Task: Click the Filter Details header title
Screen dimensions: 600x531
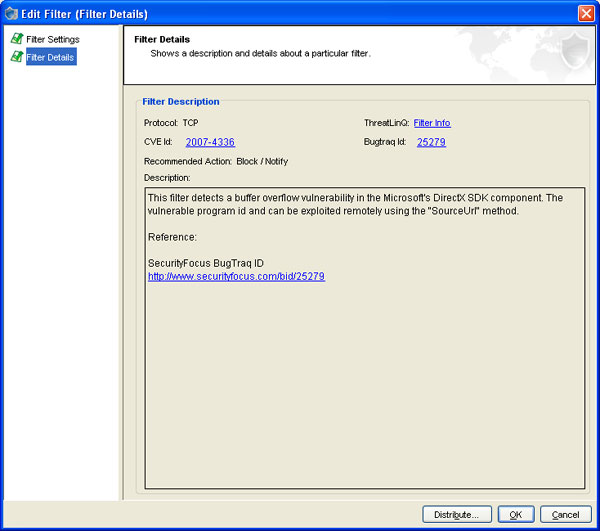Action: [162, 39]
